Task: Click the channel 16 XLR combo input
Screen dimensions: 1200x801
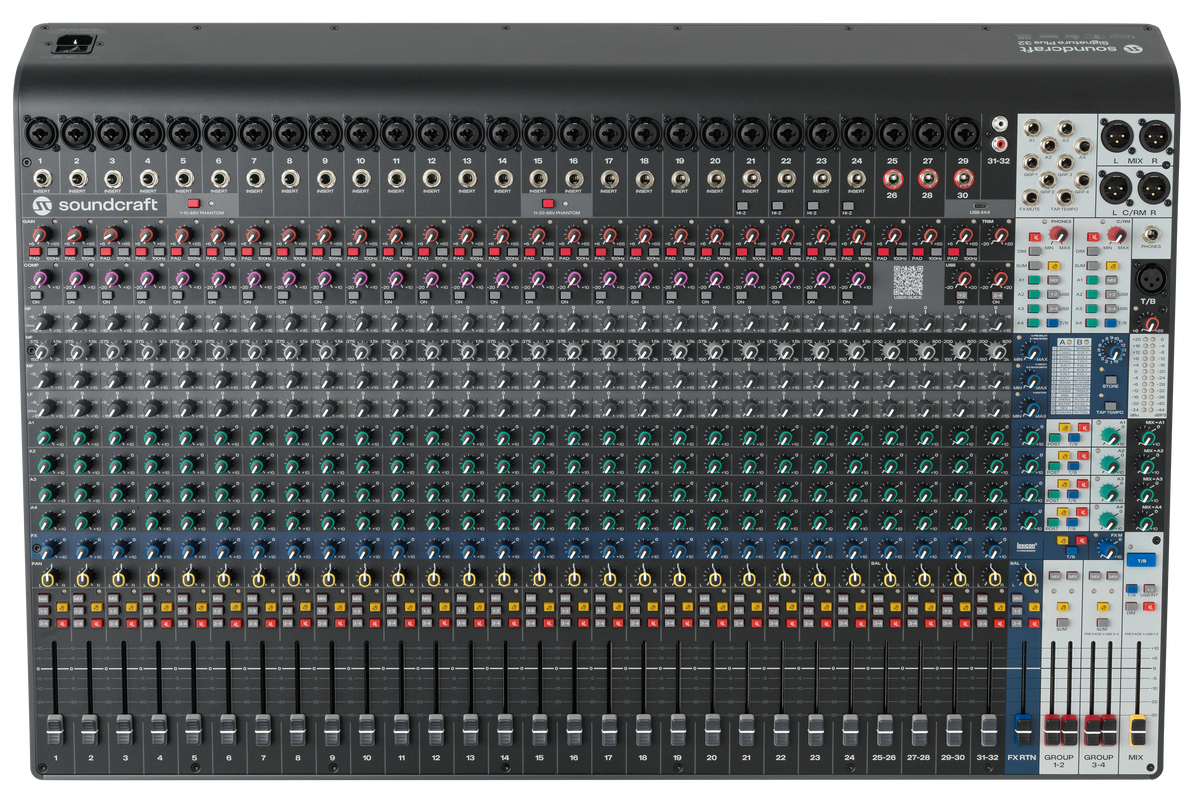Action: pyautogui.click(x=573, y=134)
